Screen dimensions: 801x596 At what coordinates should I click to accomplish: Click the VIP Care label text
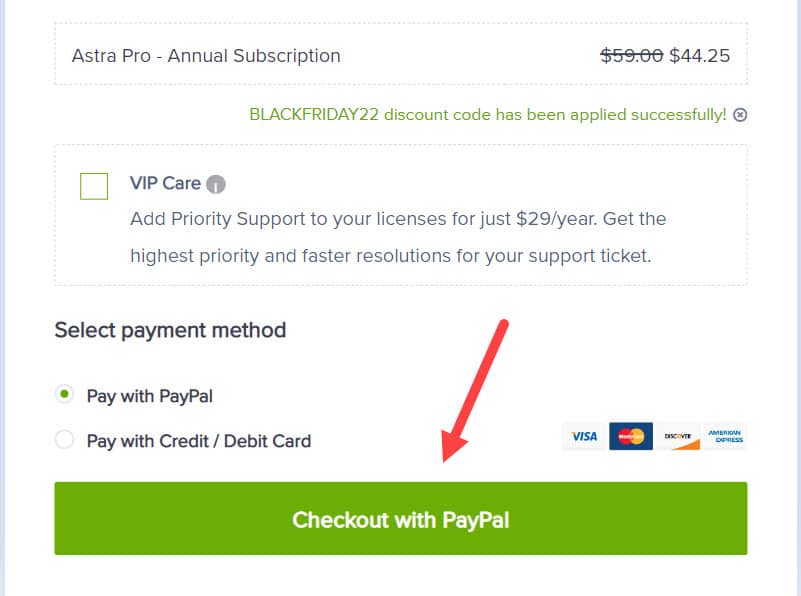pyautogui.click(x=165, y=184)
